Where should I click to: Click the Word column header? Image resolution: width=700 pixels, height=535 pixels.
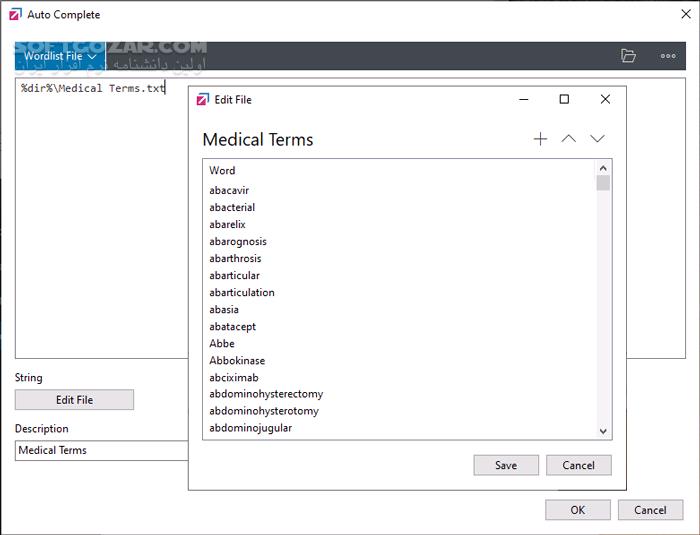[x=222, y=170]
